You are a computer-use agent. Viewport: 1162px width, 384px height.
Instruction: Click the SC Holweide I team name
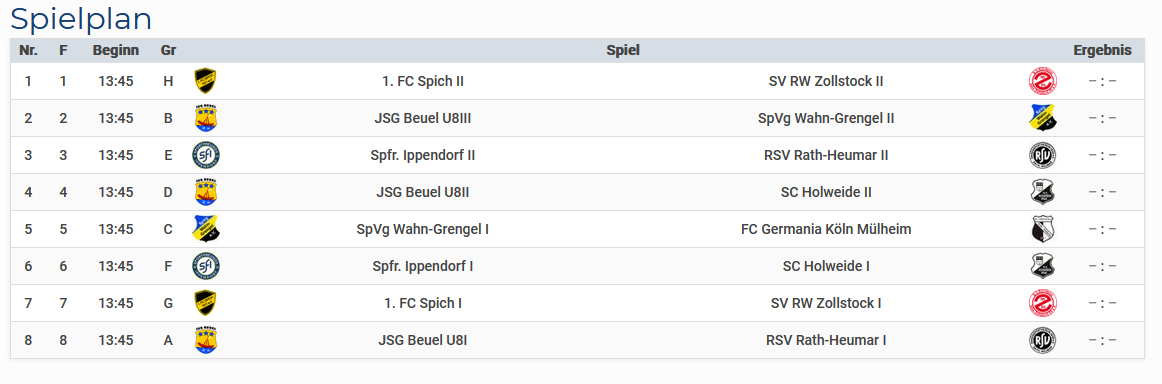tap(826, 266)
